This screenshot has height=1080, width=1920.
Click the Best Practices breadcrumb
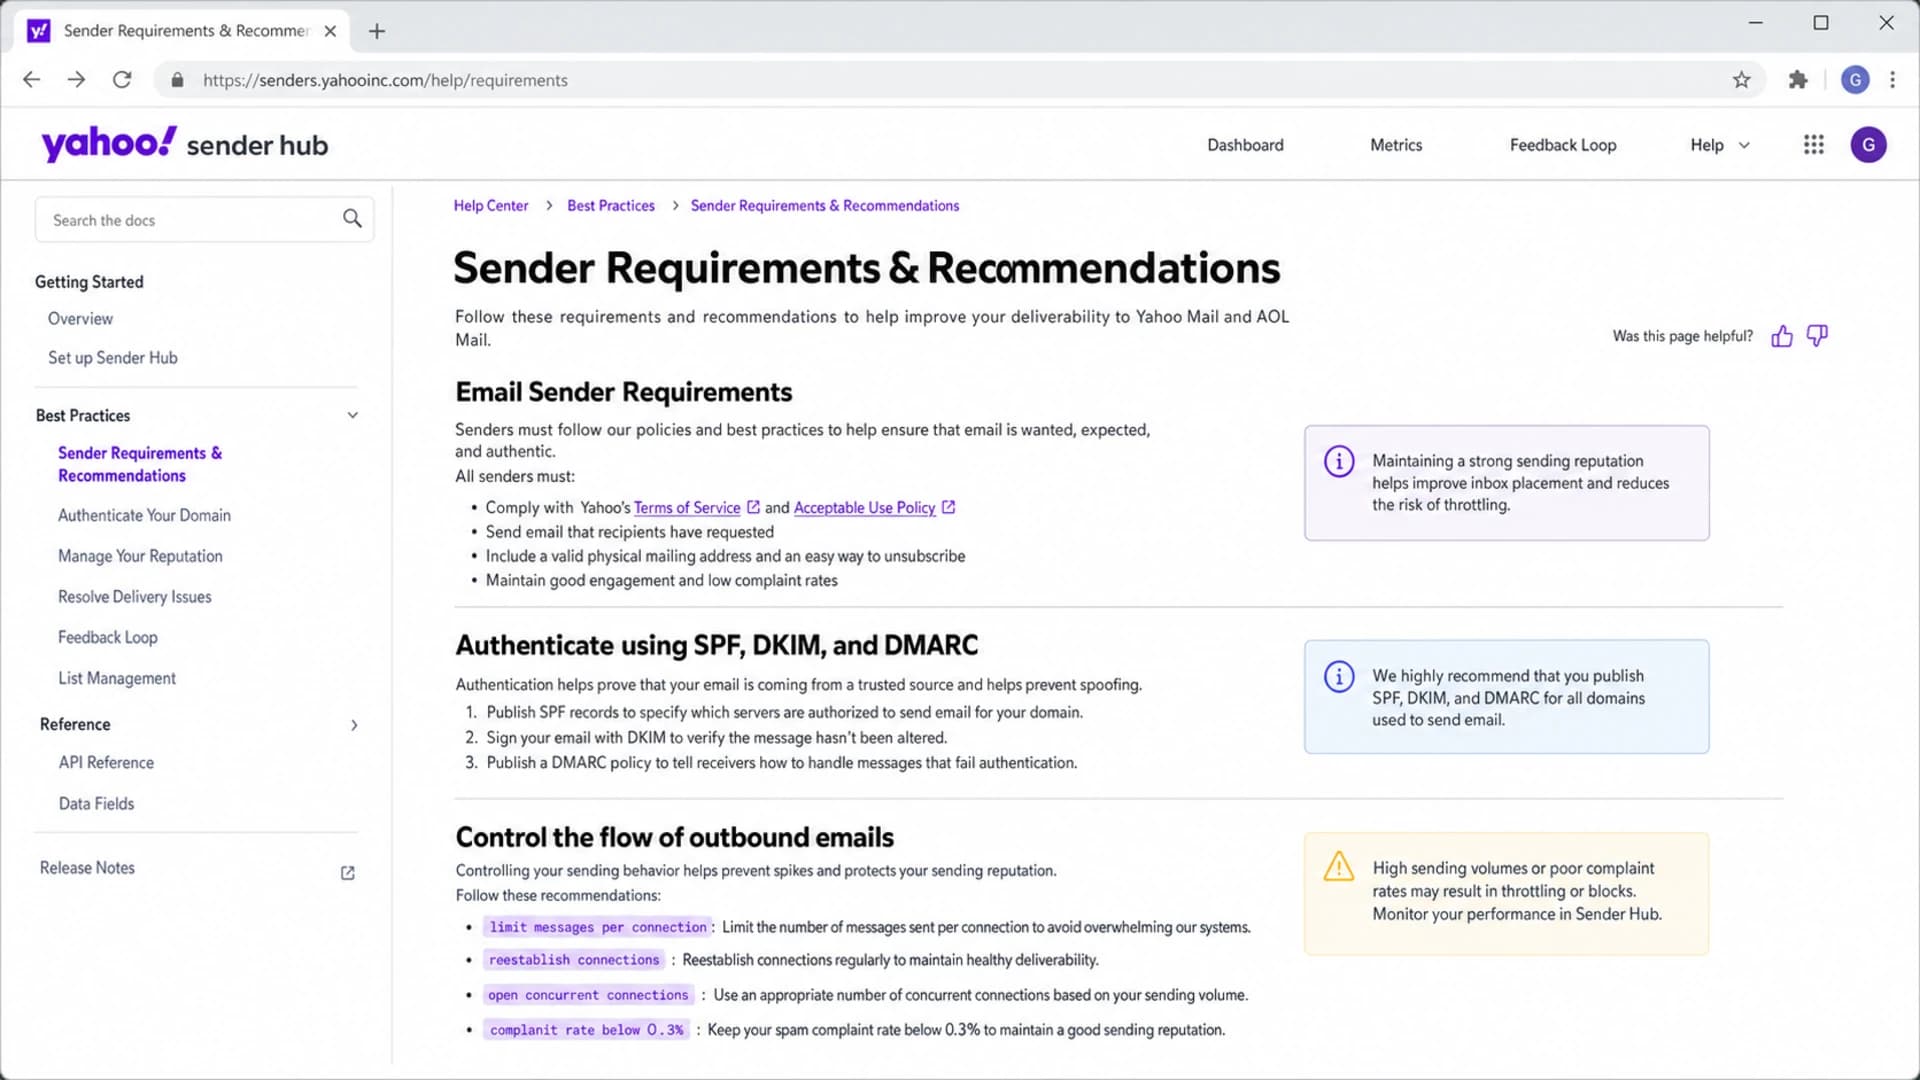coord(611,205)
